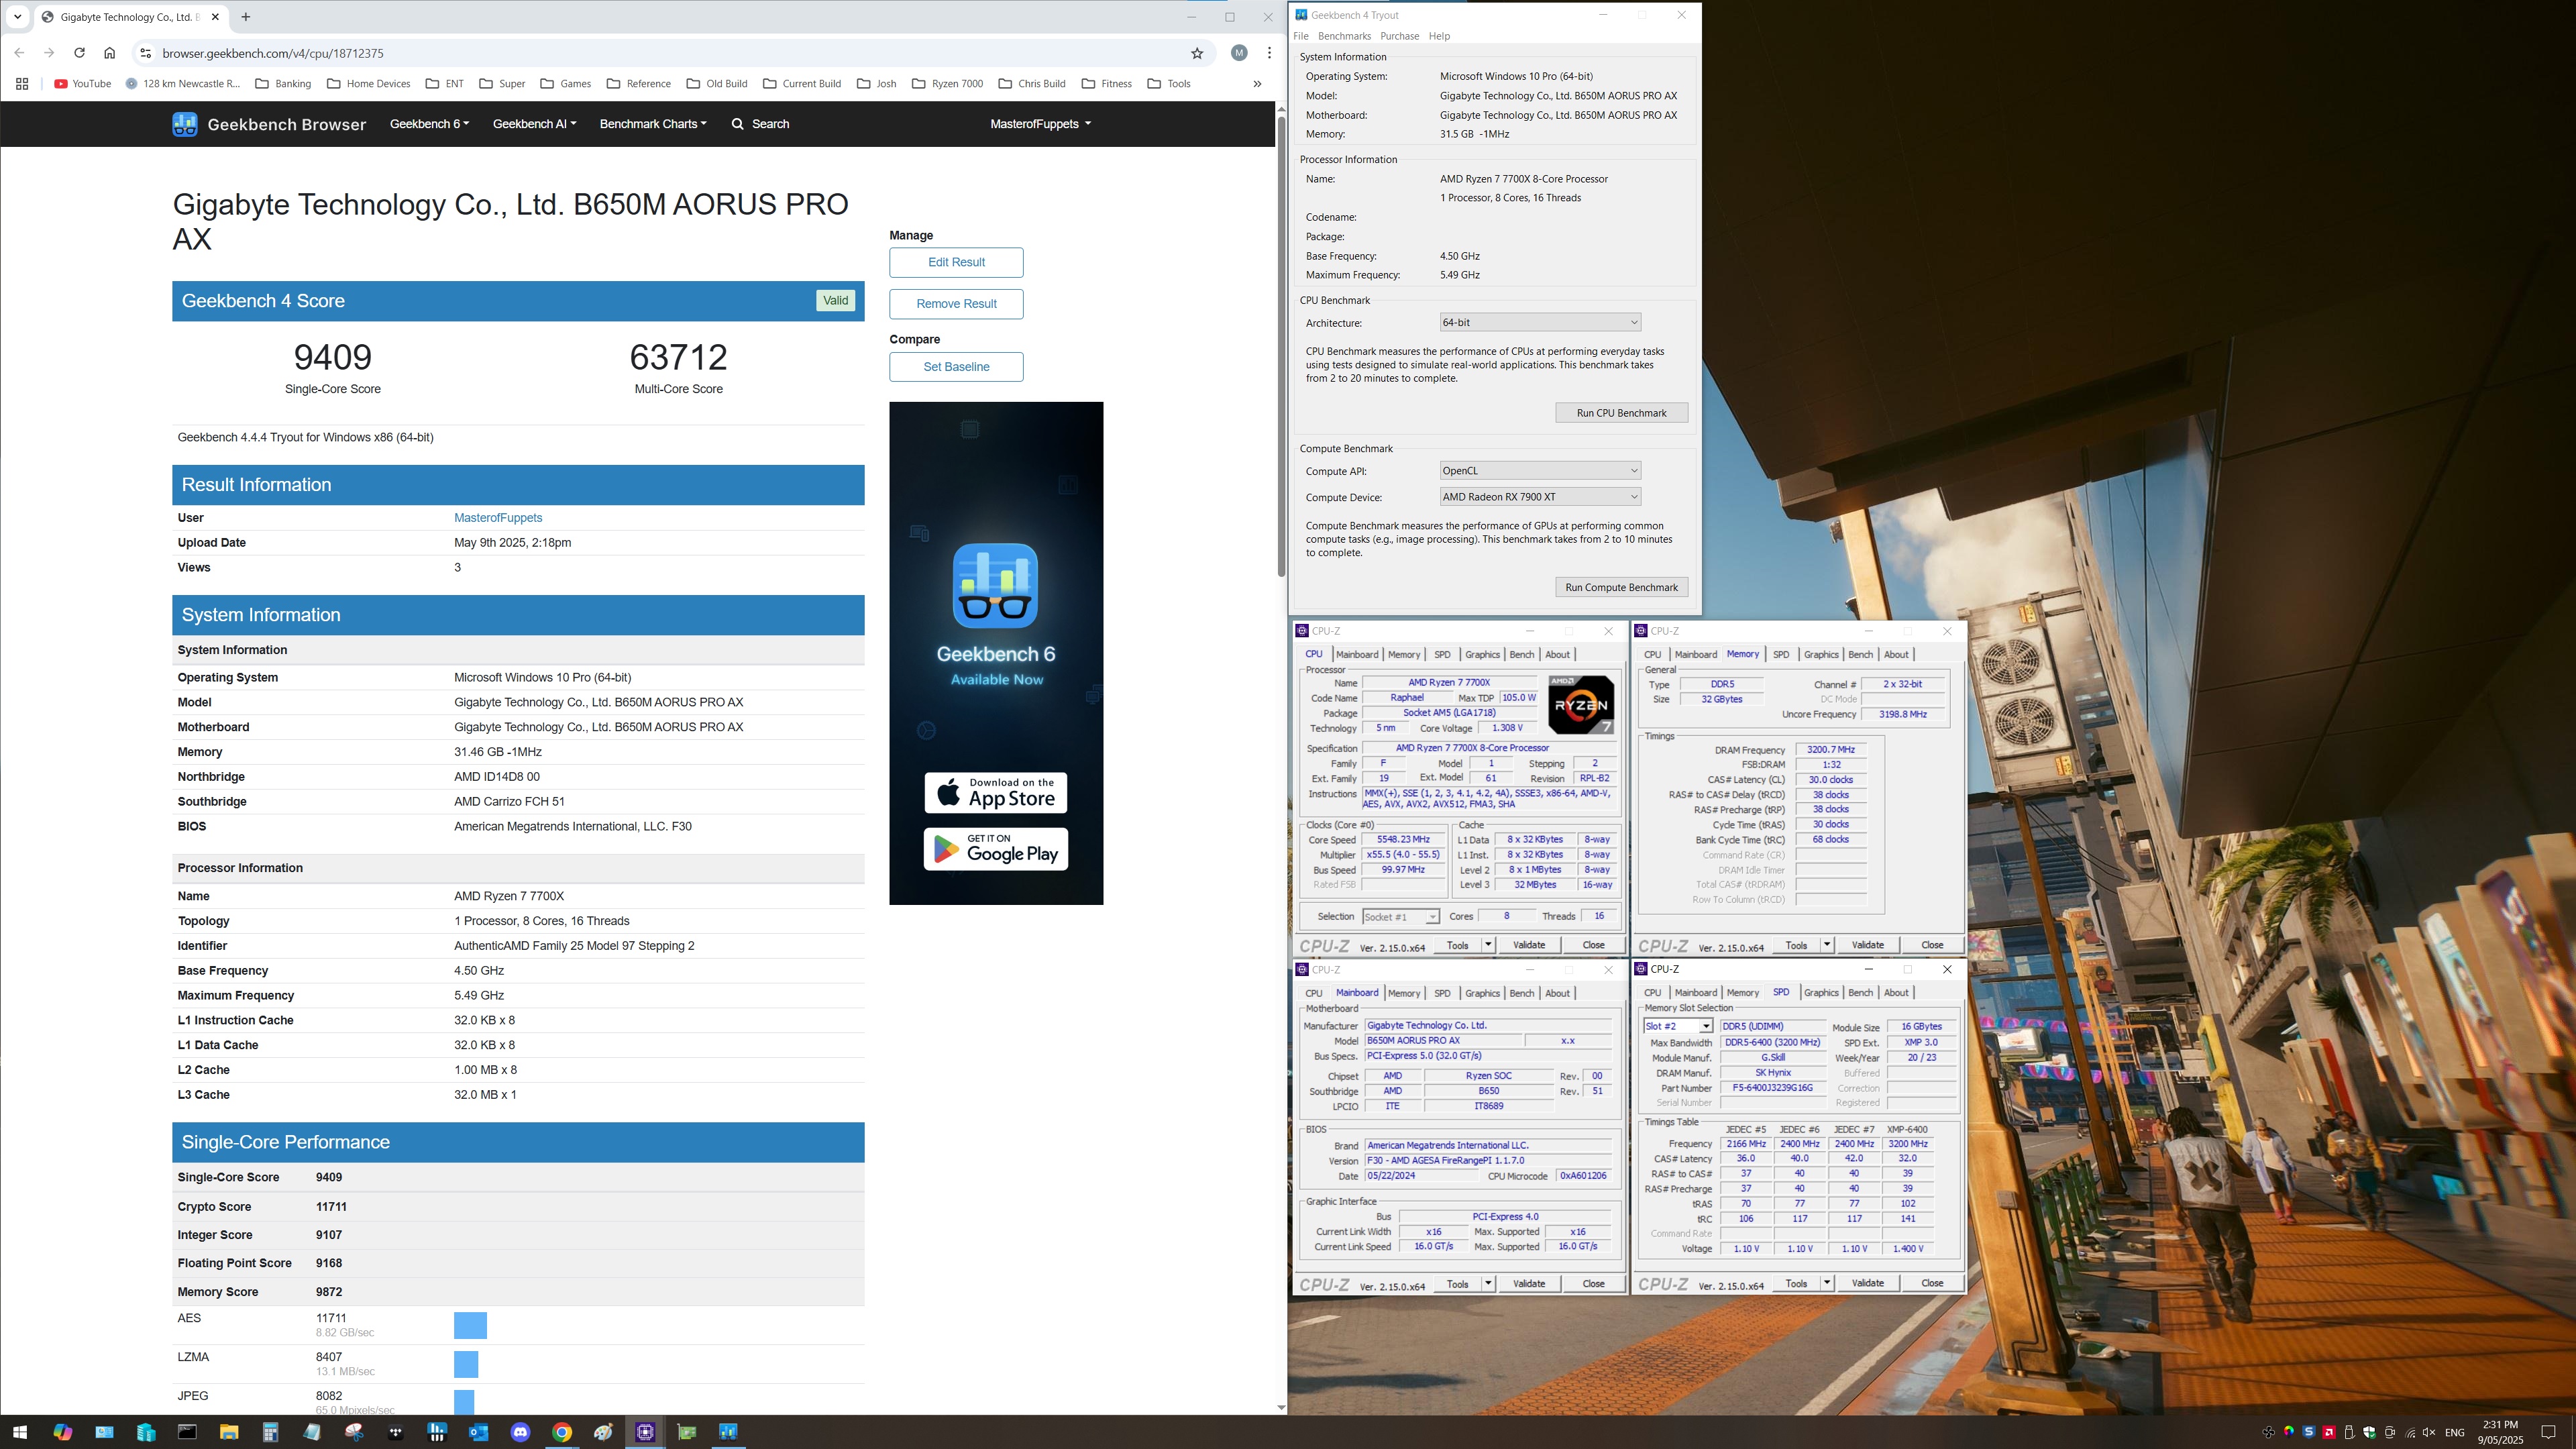Switch to Graphics tab in CPU-Z SPD window
This screenshot has width=2576, height=1449.
coord(1820,993)
